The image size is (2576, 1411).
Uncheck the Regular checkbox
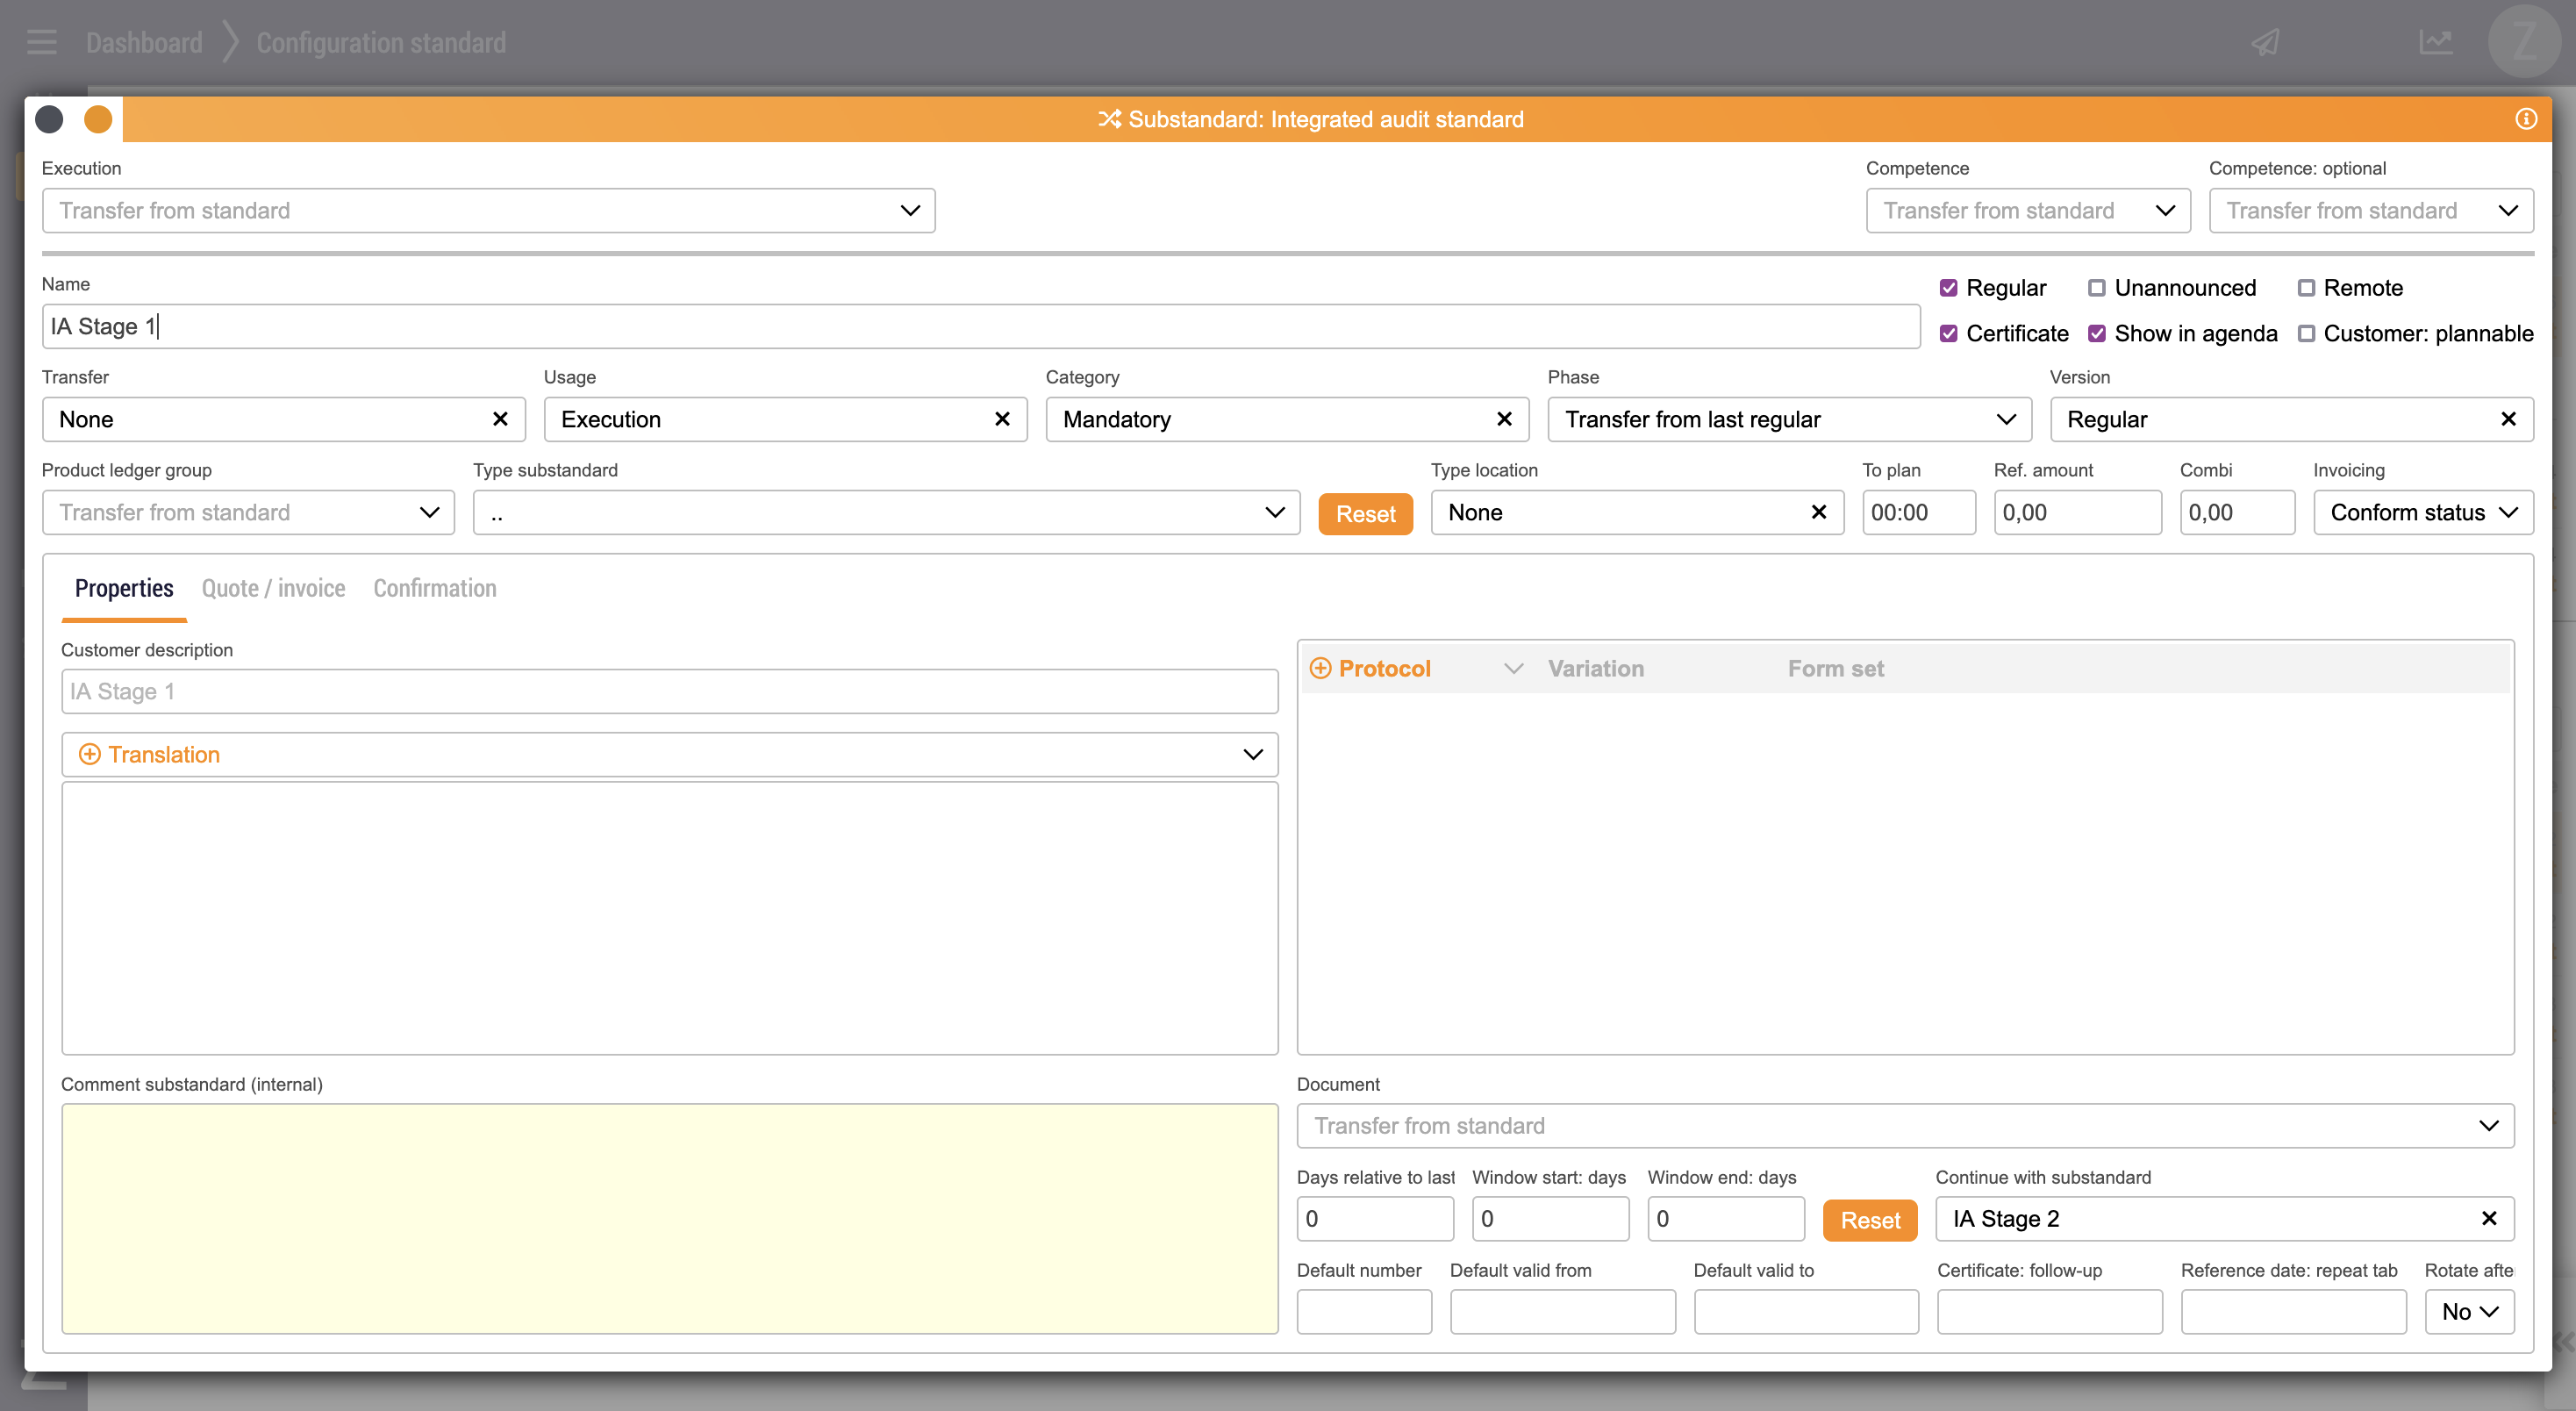[1948, 288]
